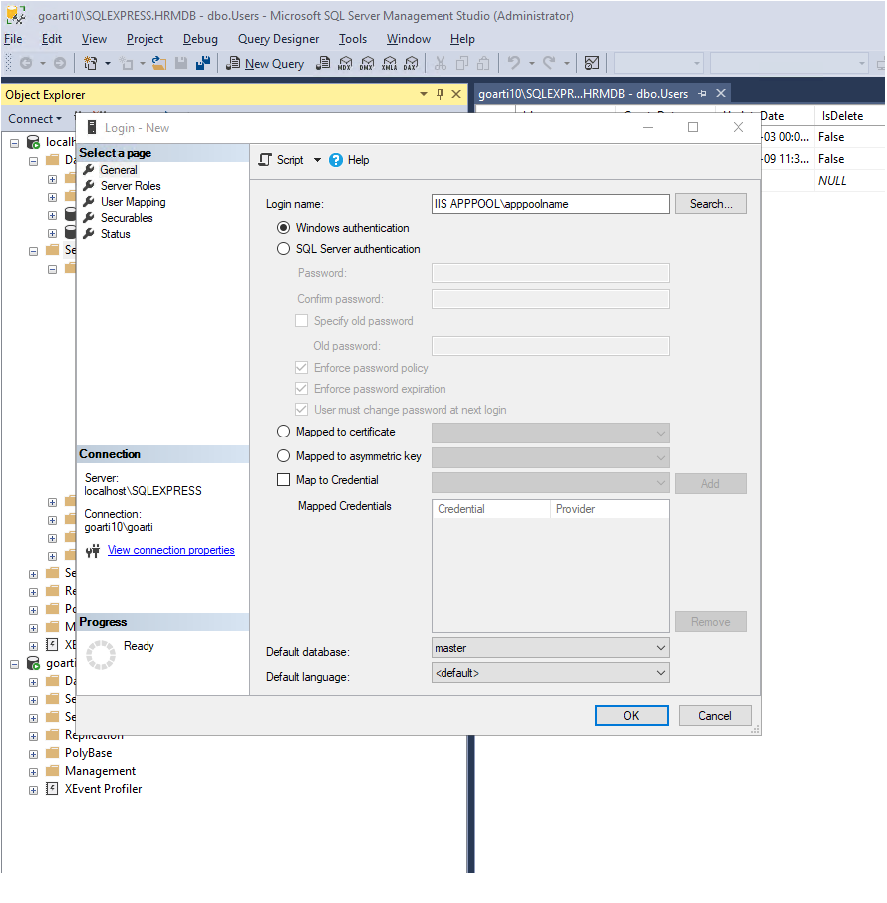887x903 pixels.
Task: Go to the User Mapping page
Action: click(133, 202)
